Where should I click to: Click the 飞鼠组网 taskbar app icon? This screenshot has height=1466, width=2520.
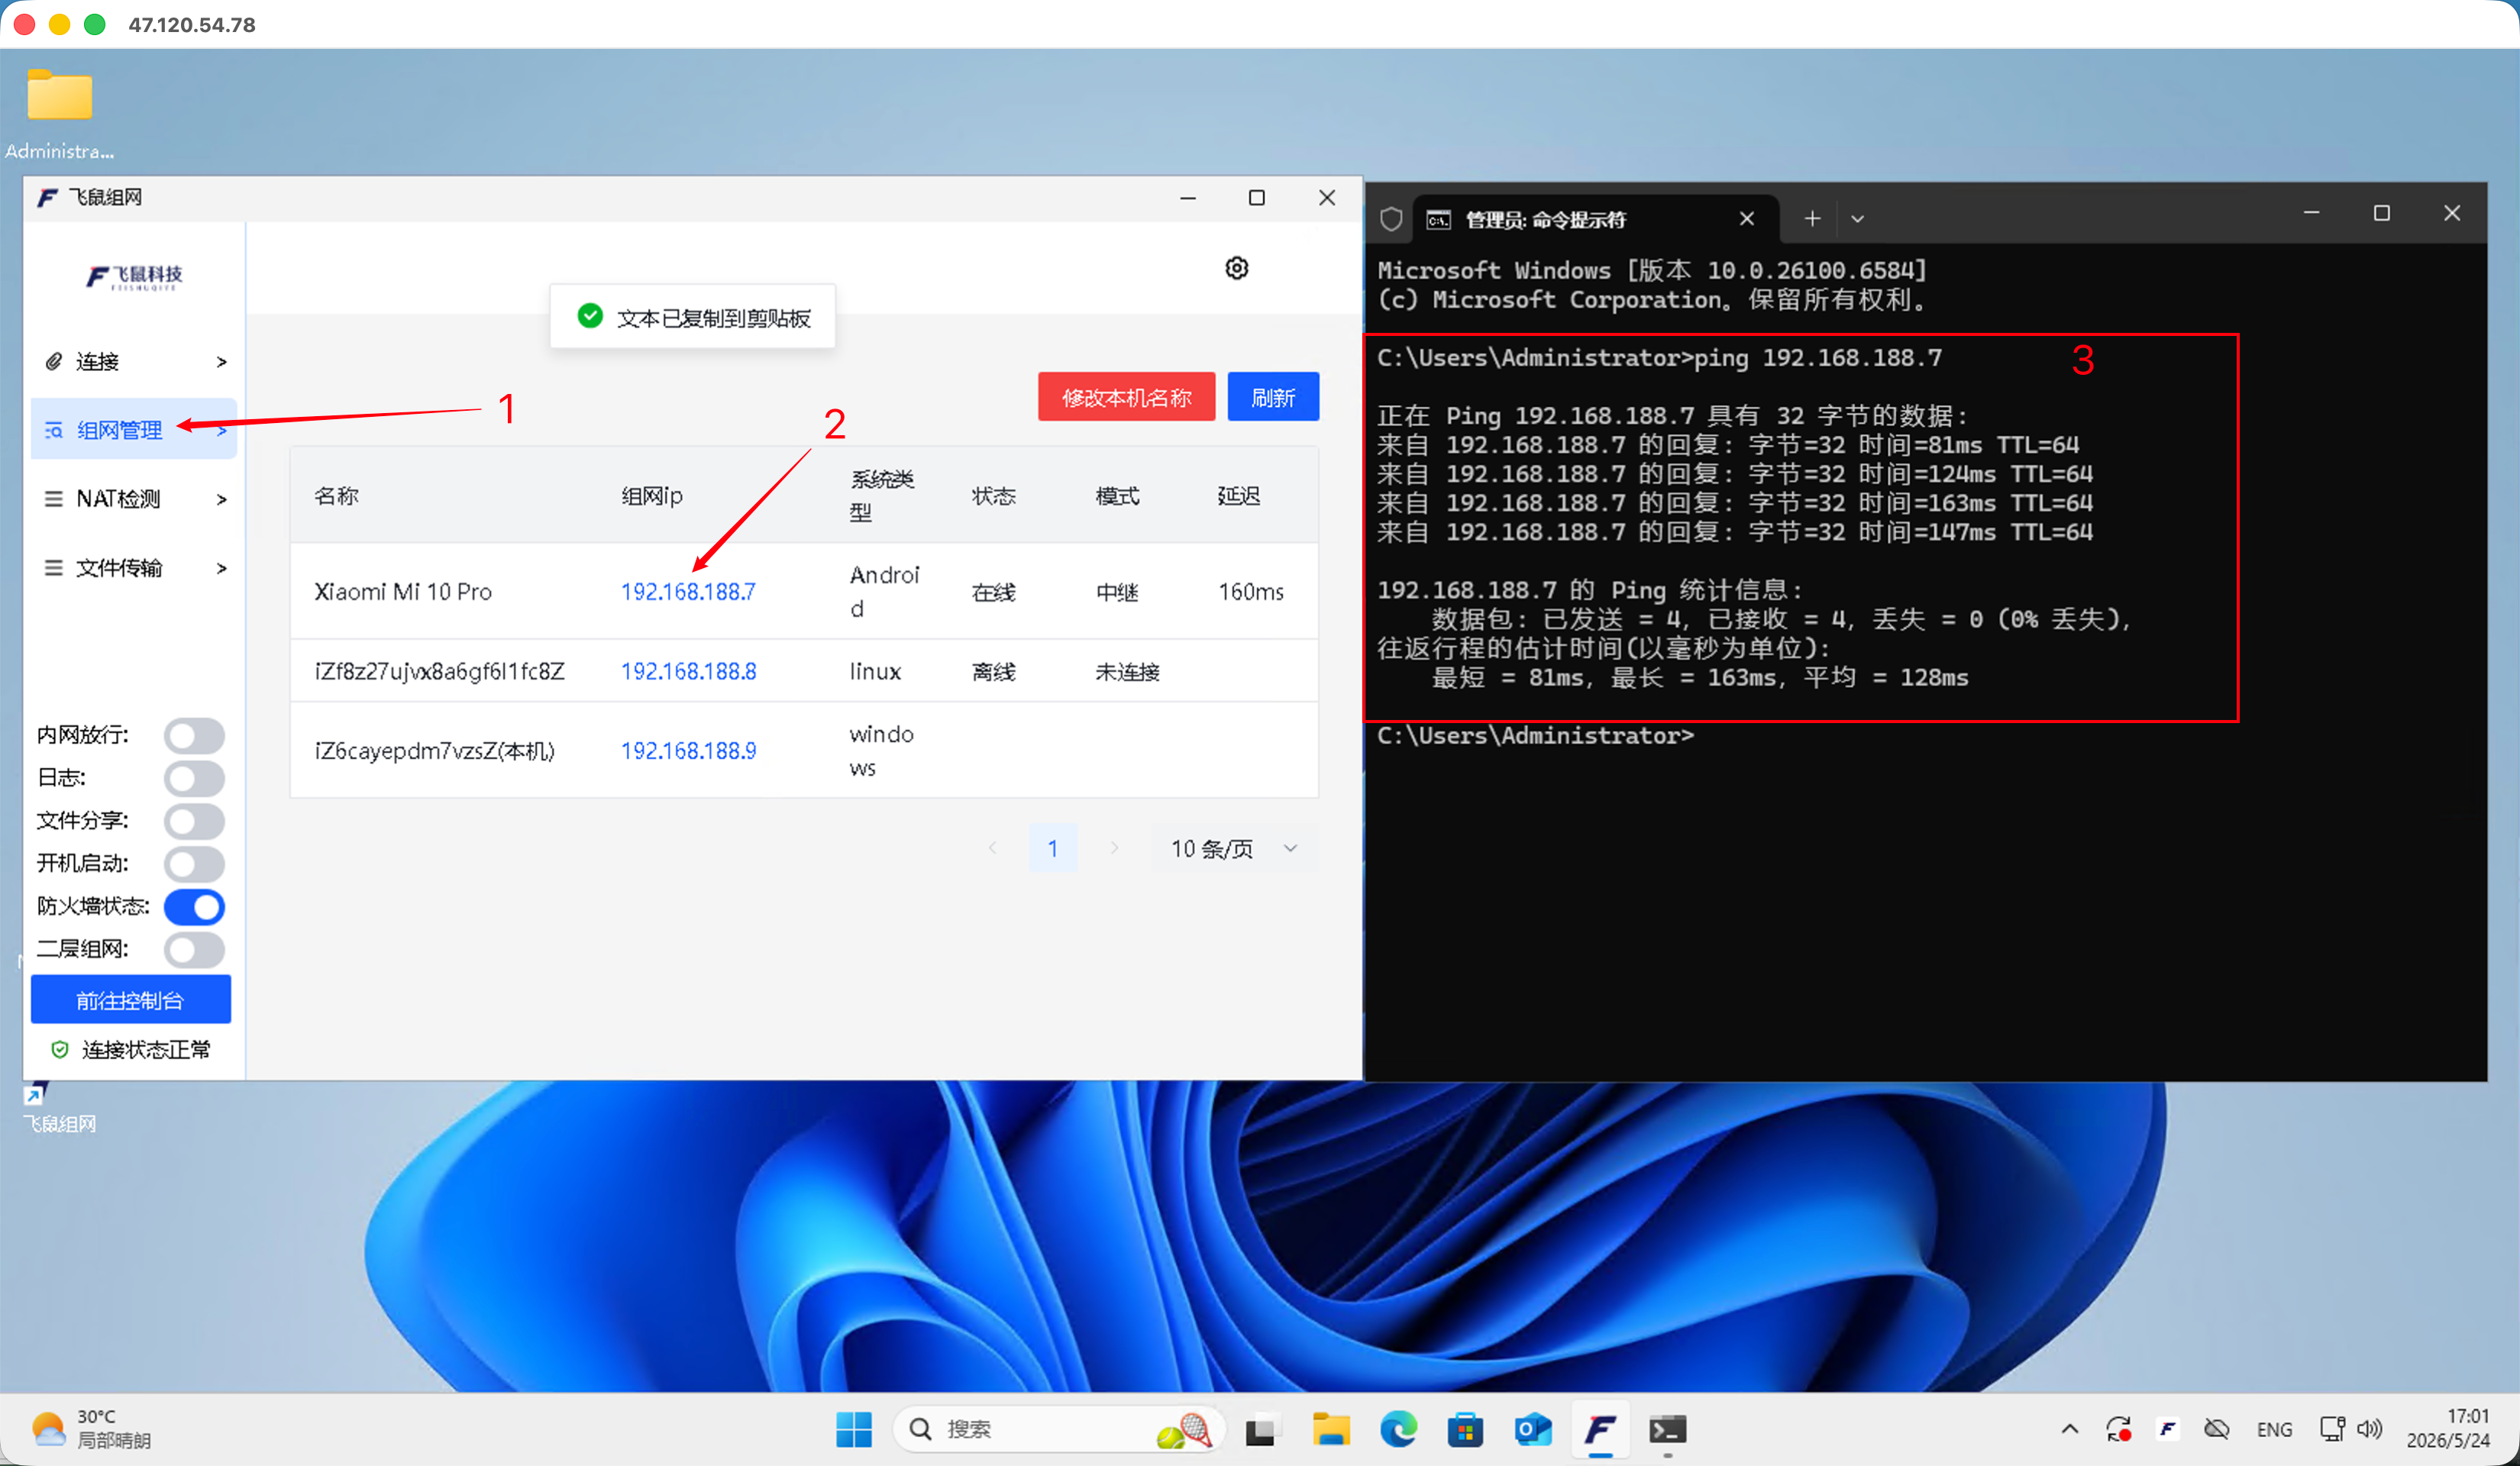click(x=1600, y=1430)
